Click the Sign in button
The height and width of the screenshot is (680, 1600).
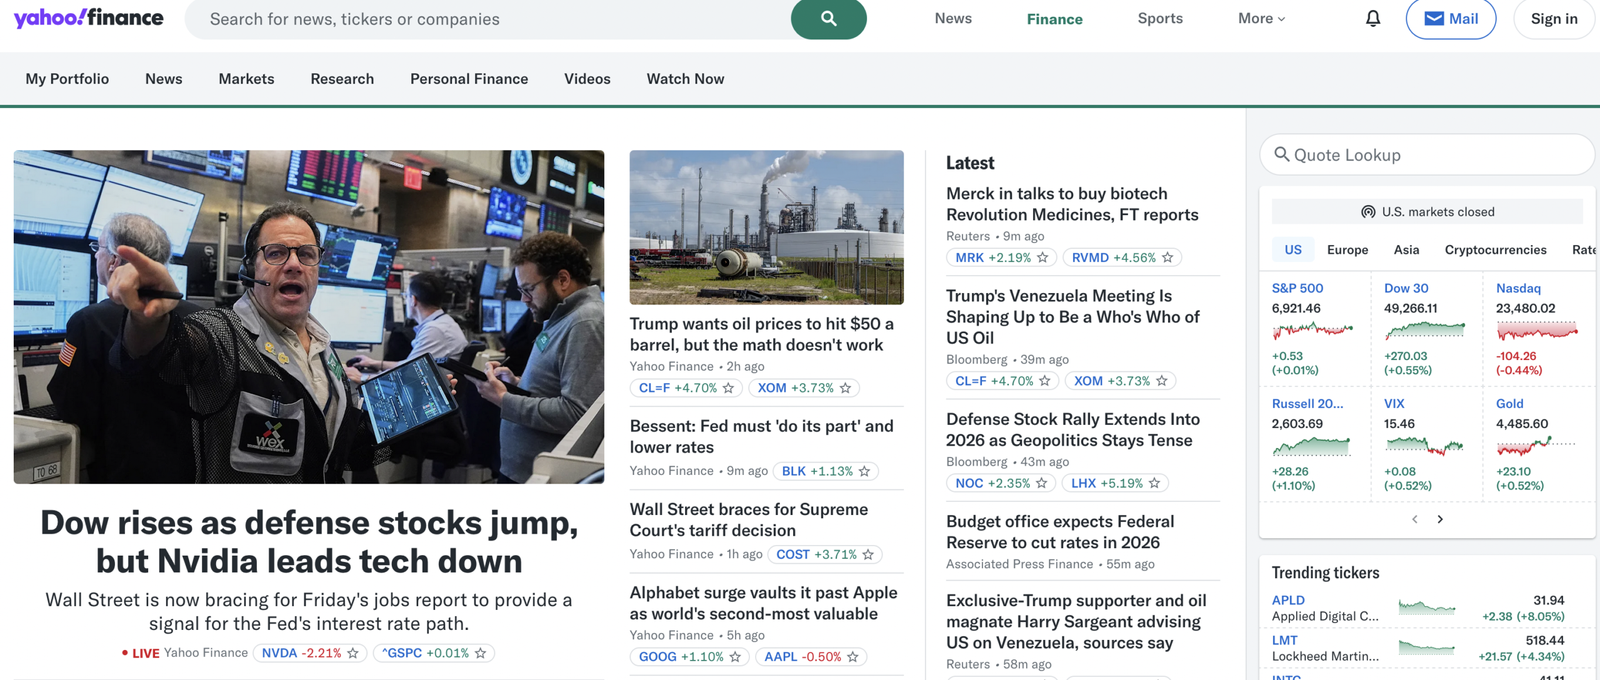coord(1554,19)
